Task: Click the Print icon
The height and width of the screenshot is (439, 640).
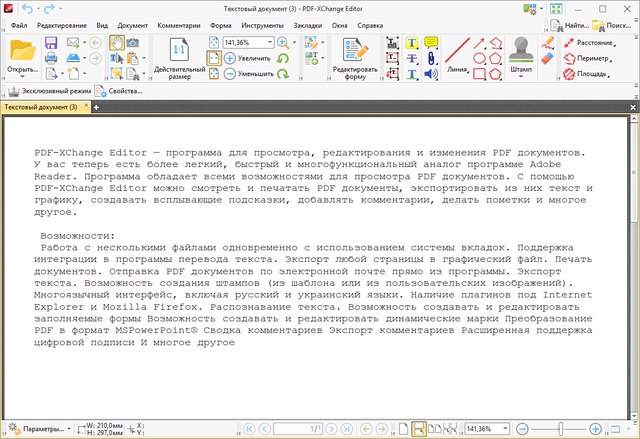Action: point(51,59)
